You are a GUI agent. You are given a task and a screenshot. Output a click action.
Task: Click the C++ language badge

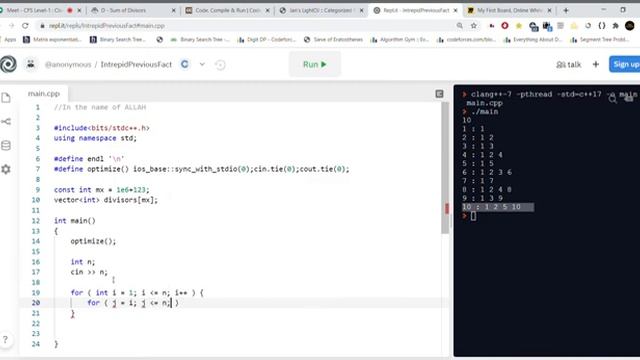tap(185, 64)
